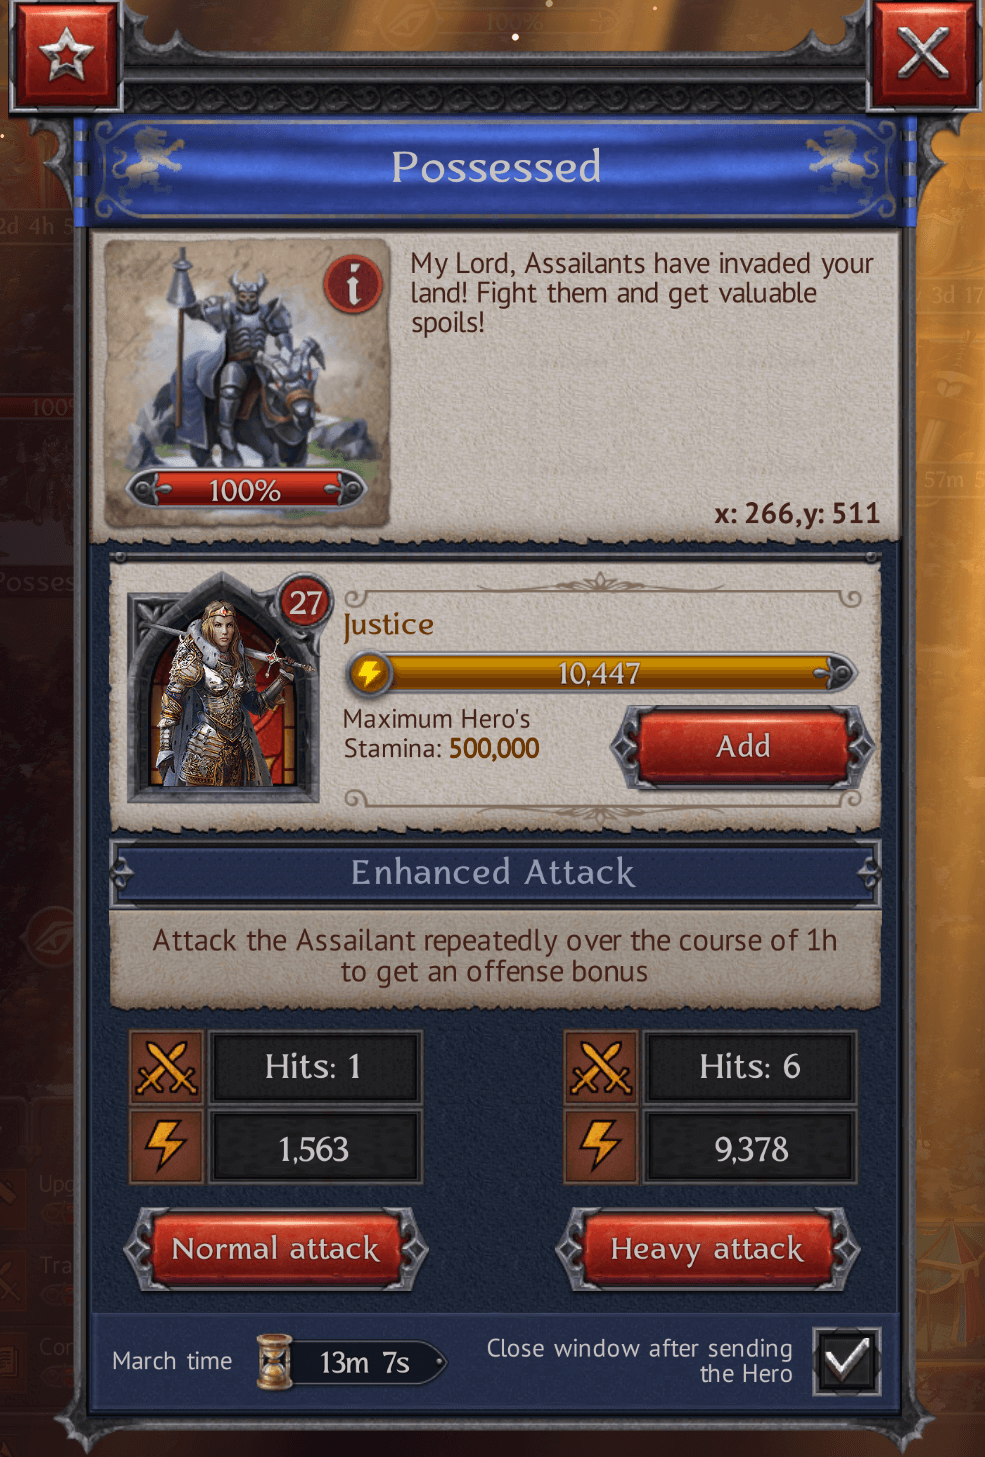Click the hero stamina bar showing 10,447
The image size is (985, 1457).
point(601,673)
